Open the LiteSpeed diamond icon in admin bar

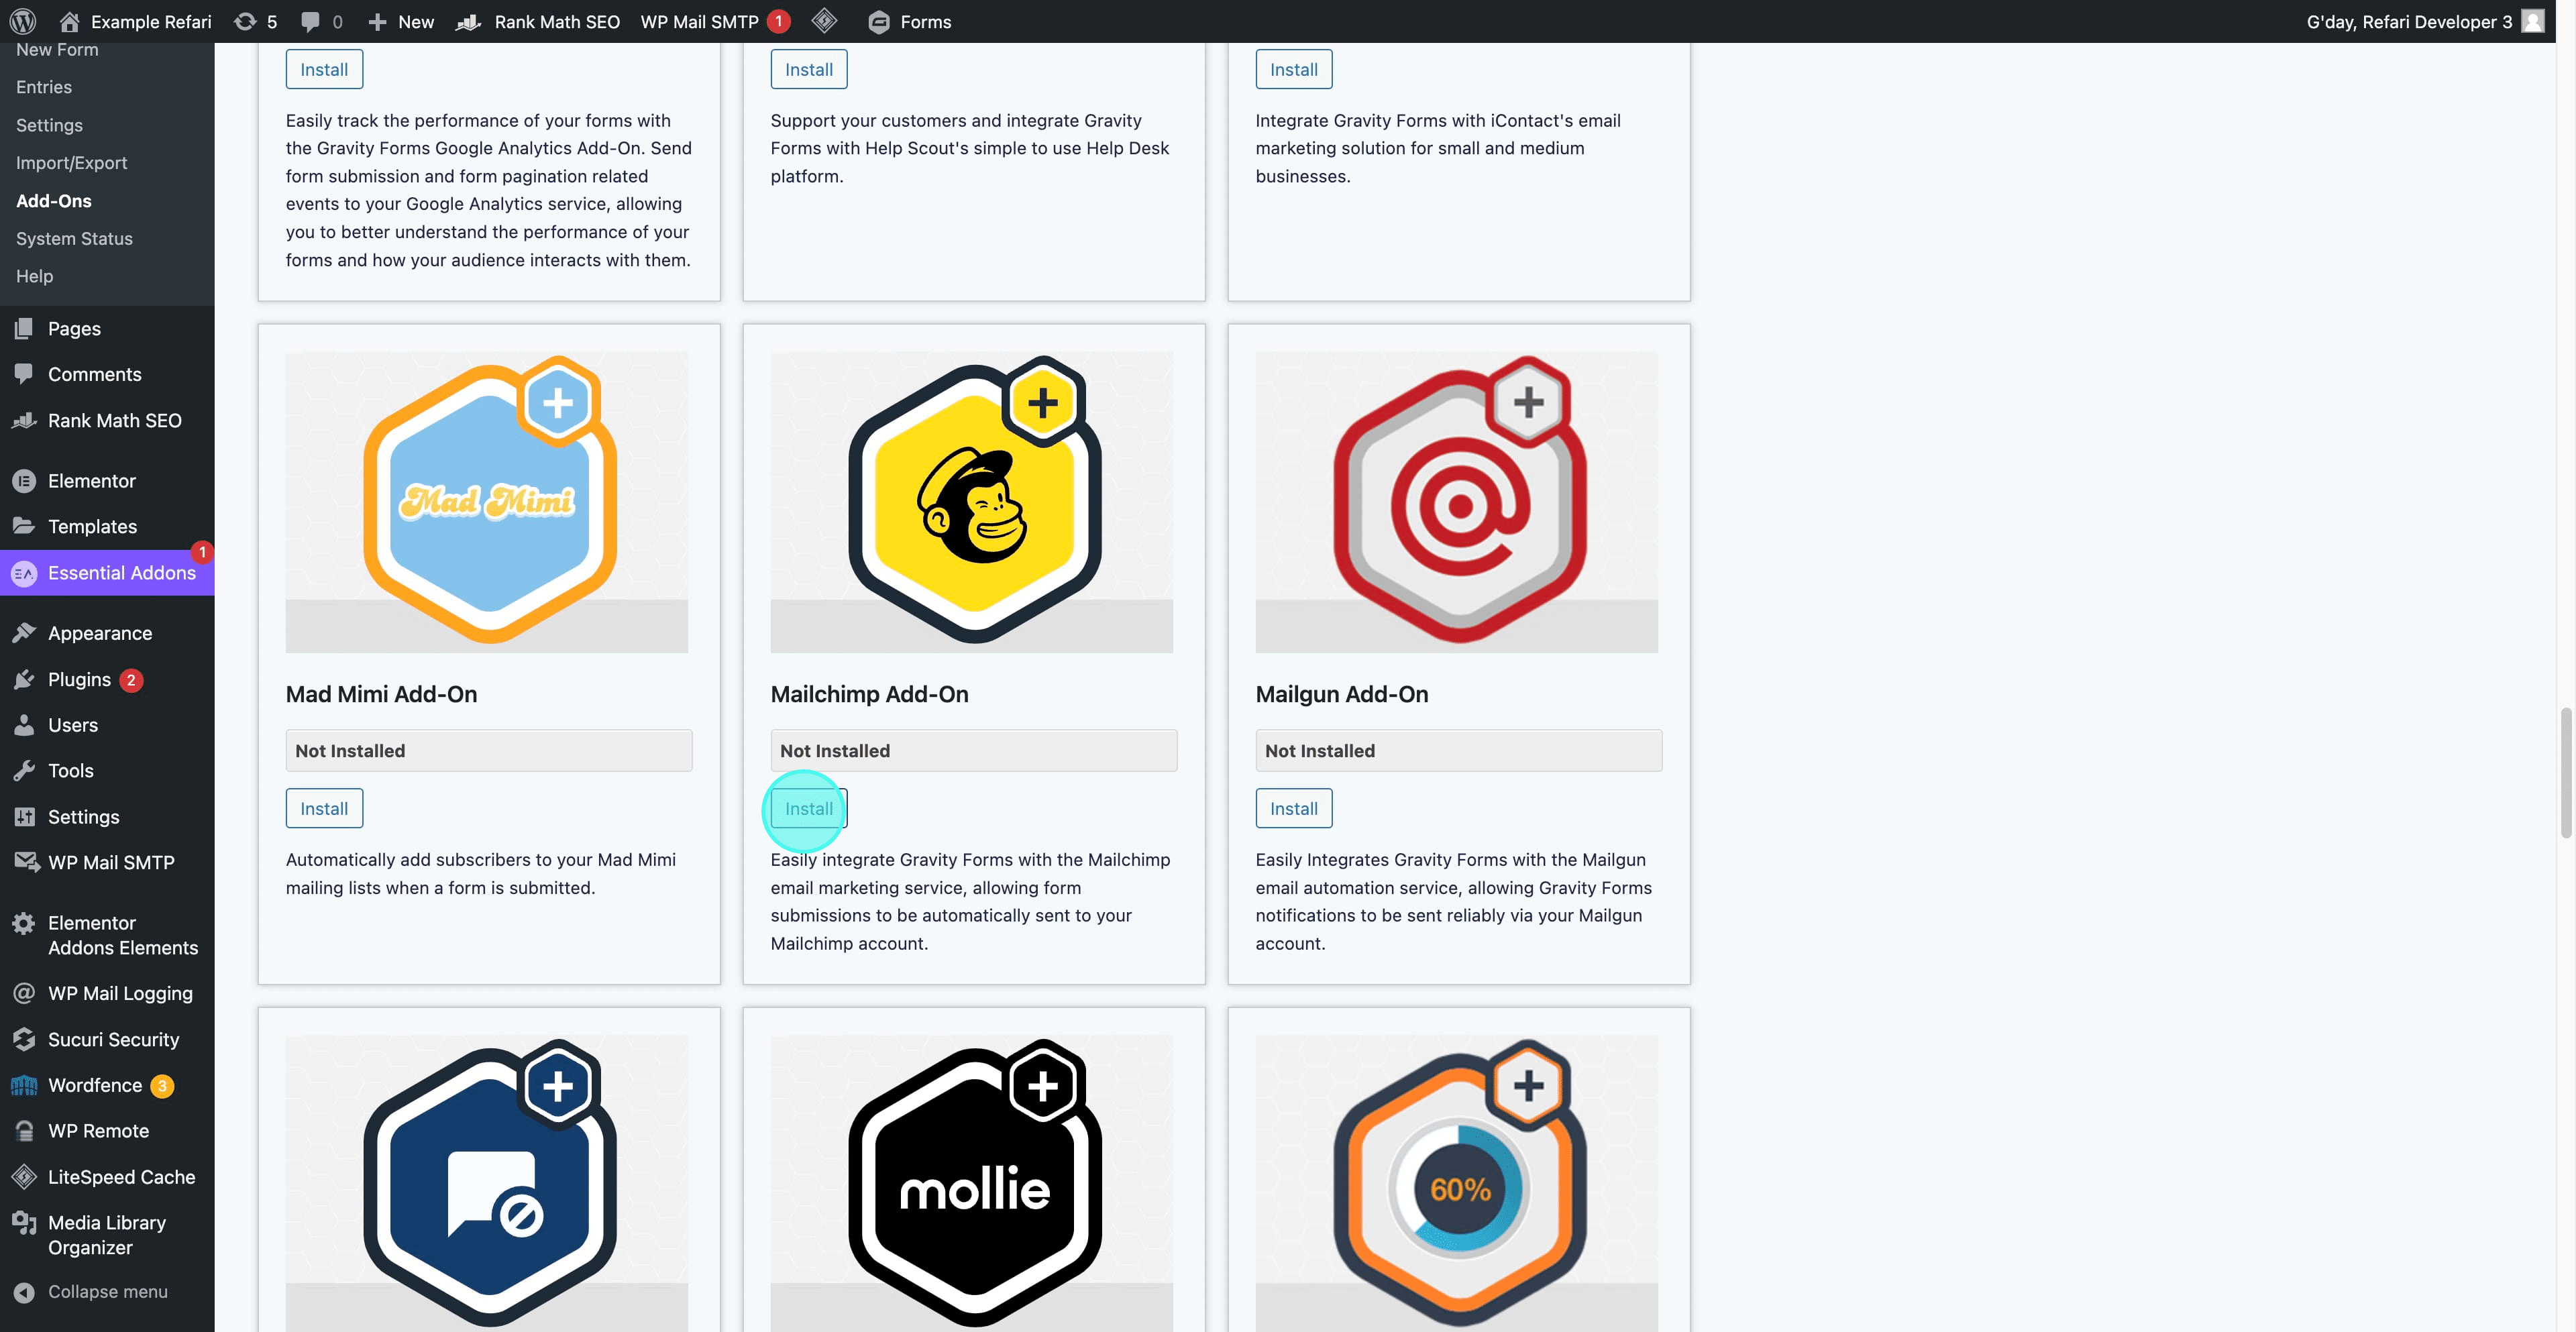pyautogui.click(x=824, y=20)
